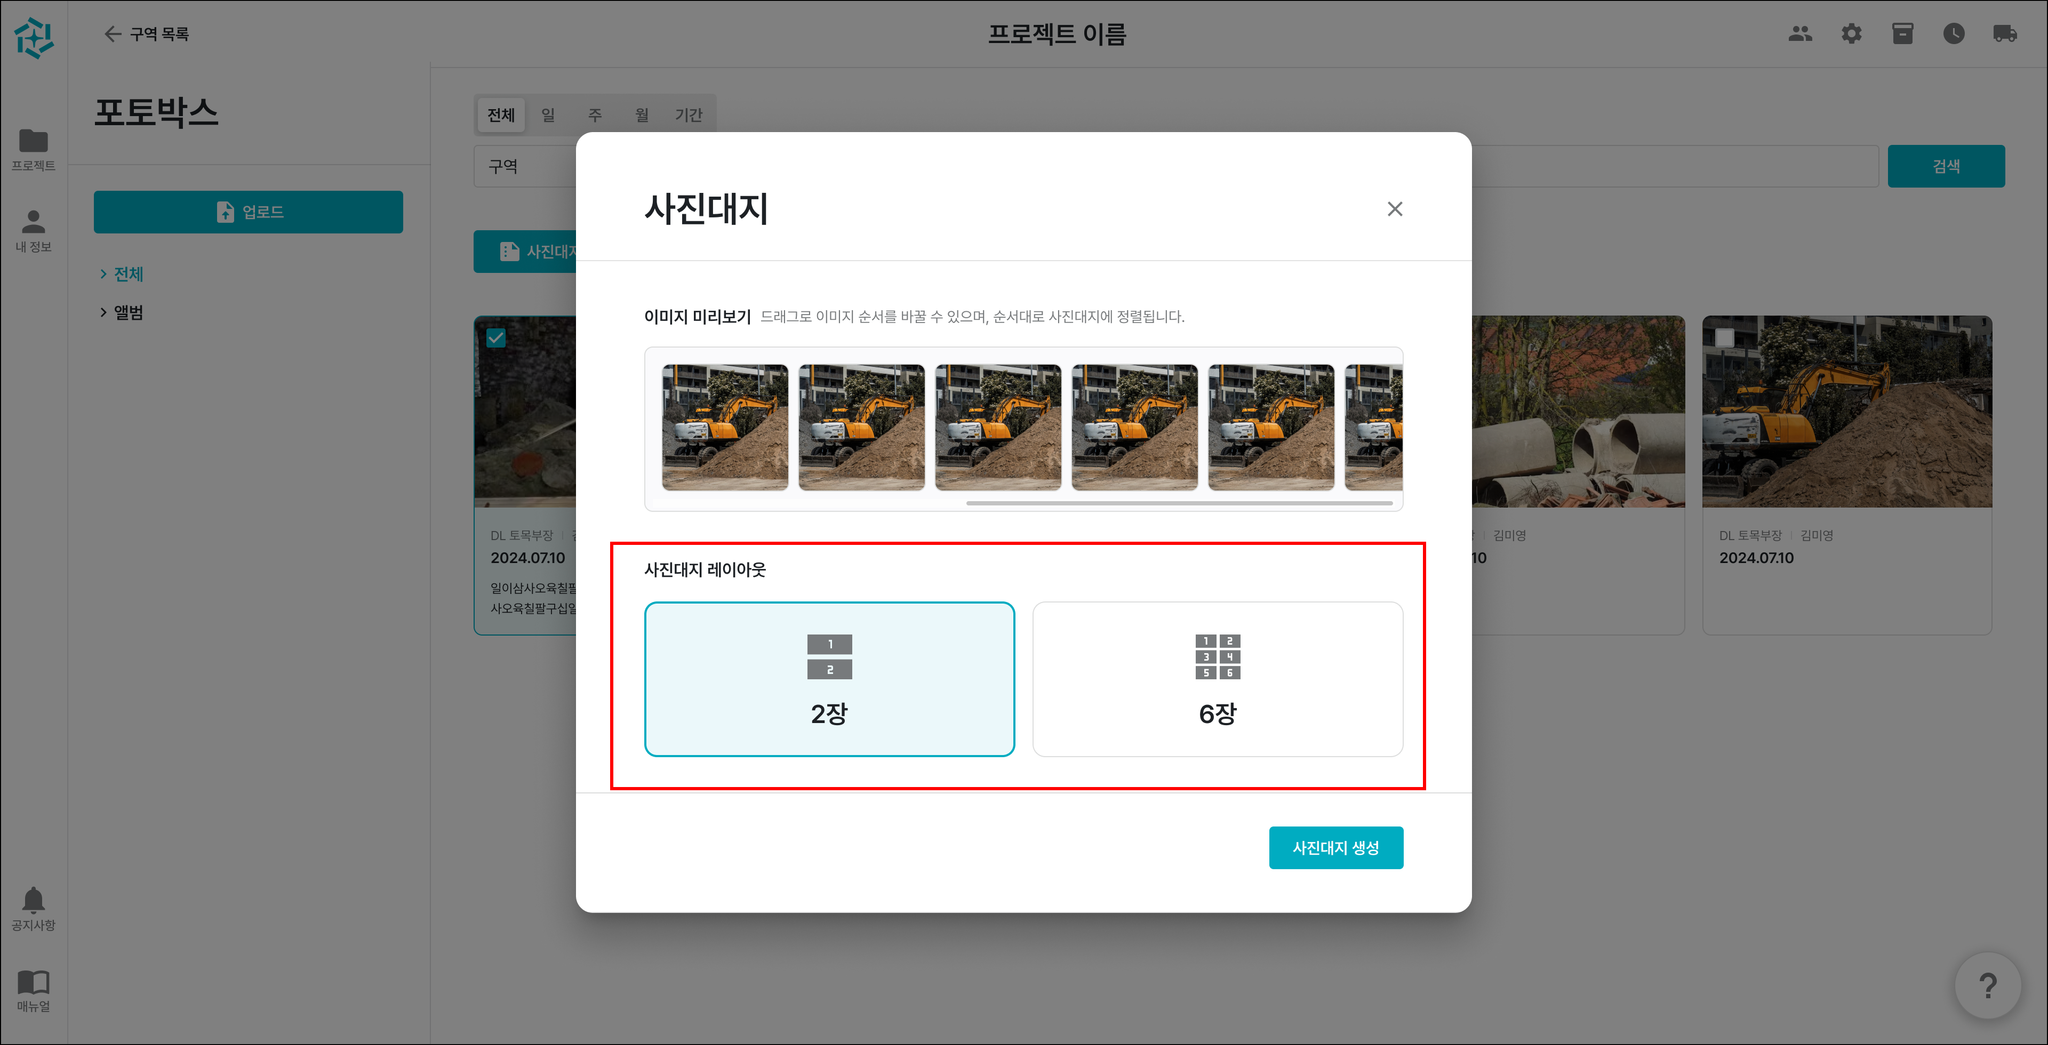
Task: Open the 매뉴얼 book icon
Action: 33,991
